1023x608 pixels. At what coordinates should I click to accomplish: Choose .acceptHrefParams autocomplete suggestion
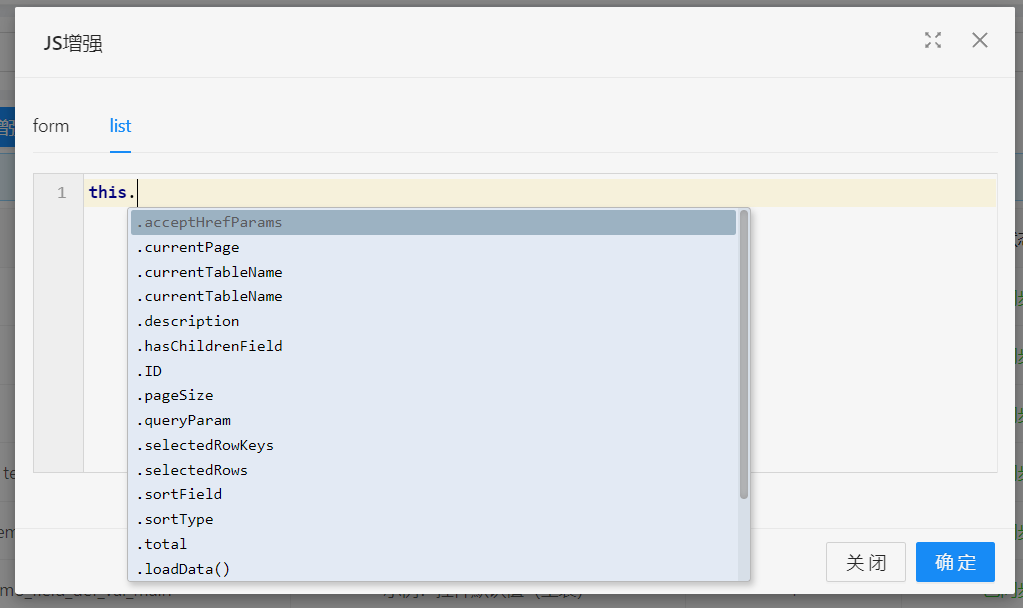click(433, 222)
